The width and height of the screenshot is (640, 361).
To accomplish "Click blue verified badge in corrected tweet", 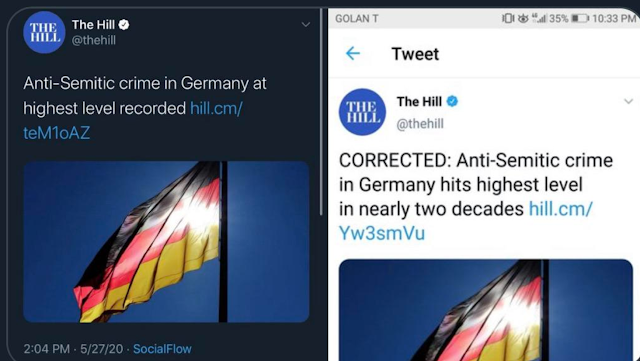I will 452,101.
